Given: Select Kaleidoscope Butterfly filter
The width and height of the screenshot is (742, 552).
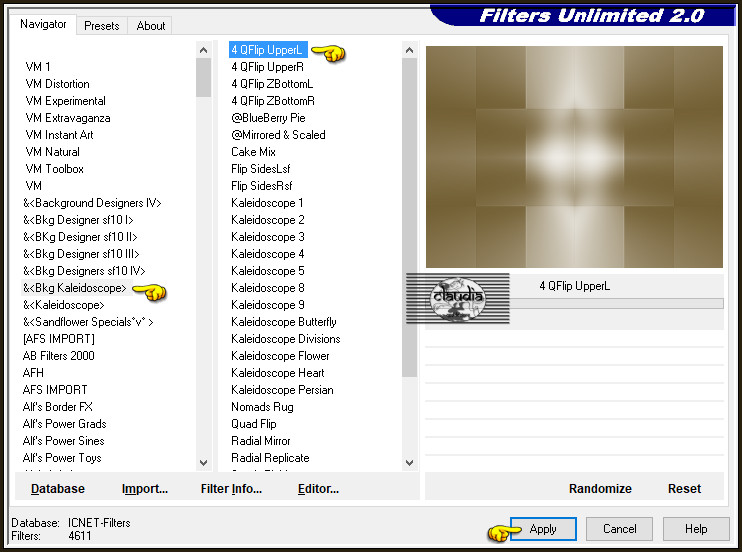Looking at the screenshot, I should point(284,322).
